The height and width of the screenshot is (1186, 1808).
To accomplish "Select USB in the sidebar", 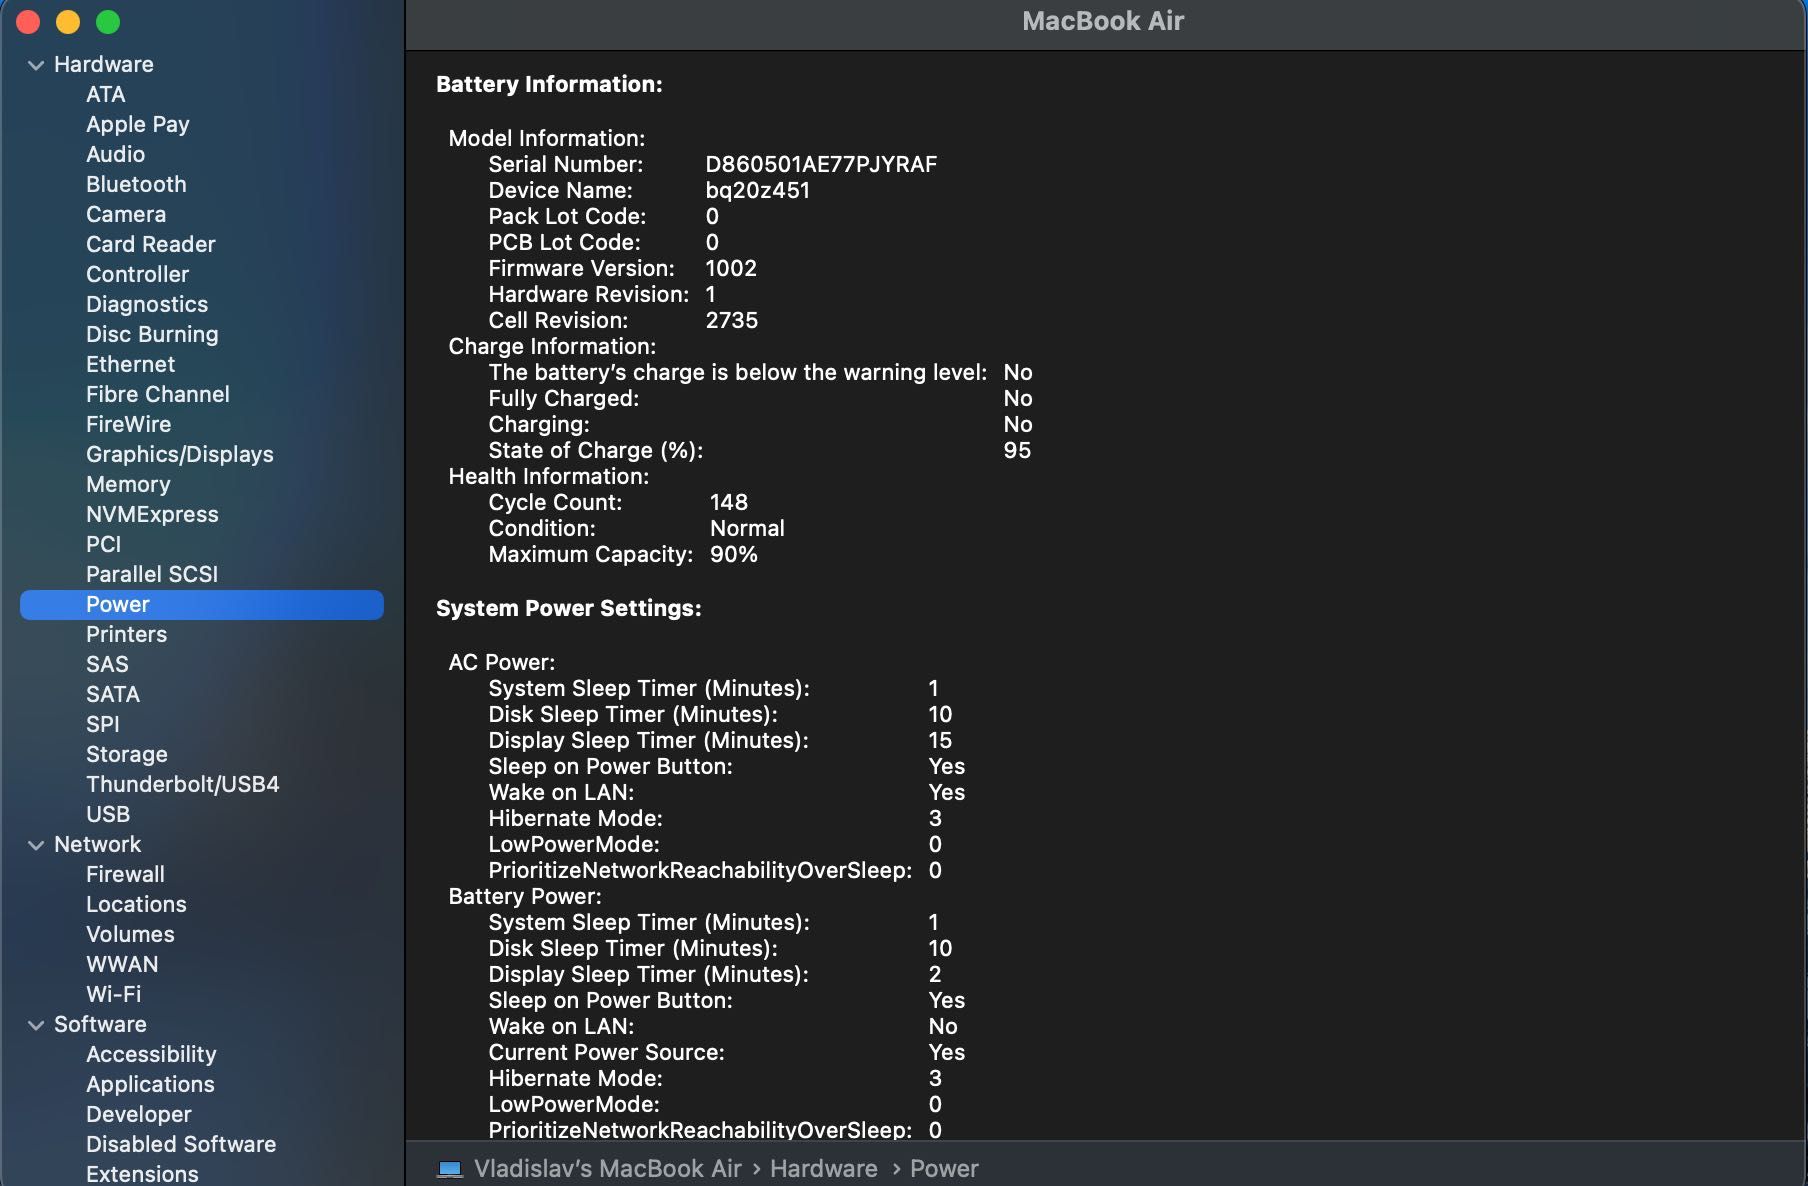I will pyautogui.click(x=108, y=814).
